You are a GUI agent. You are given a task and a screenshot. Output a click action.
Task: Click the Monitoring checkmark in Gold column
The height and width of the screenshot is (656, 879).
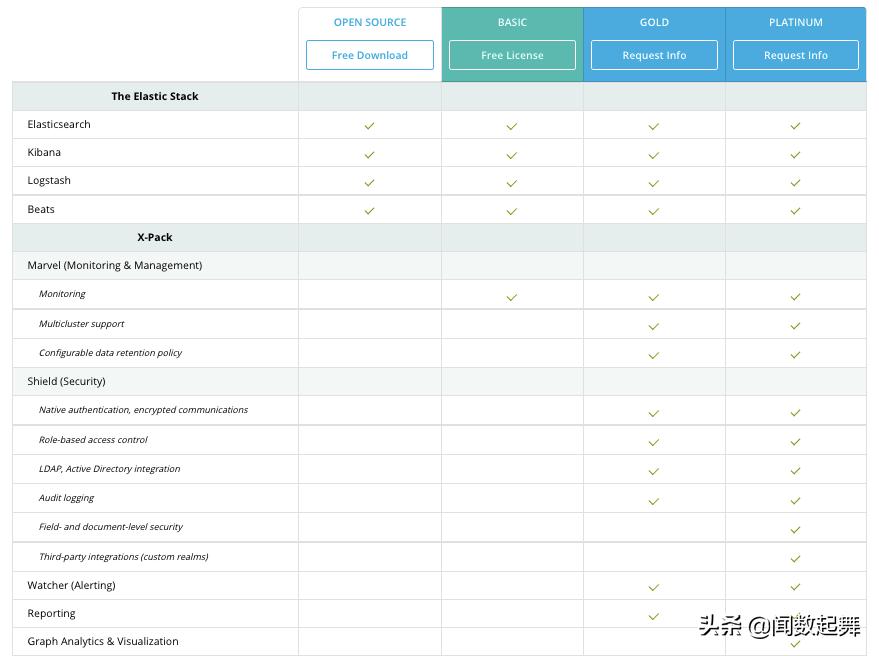(x=654, y=297)
